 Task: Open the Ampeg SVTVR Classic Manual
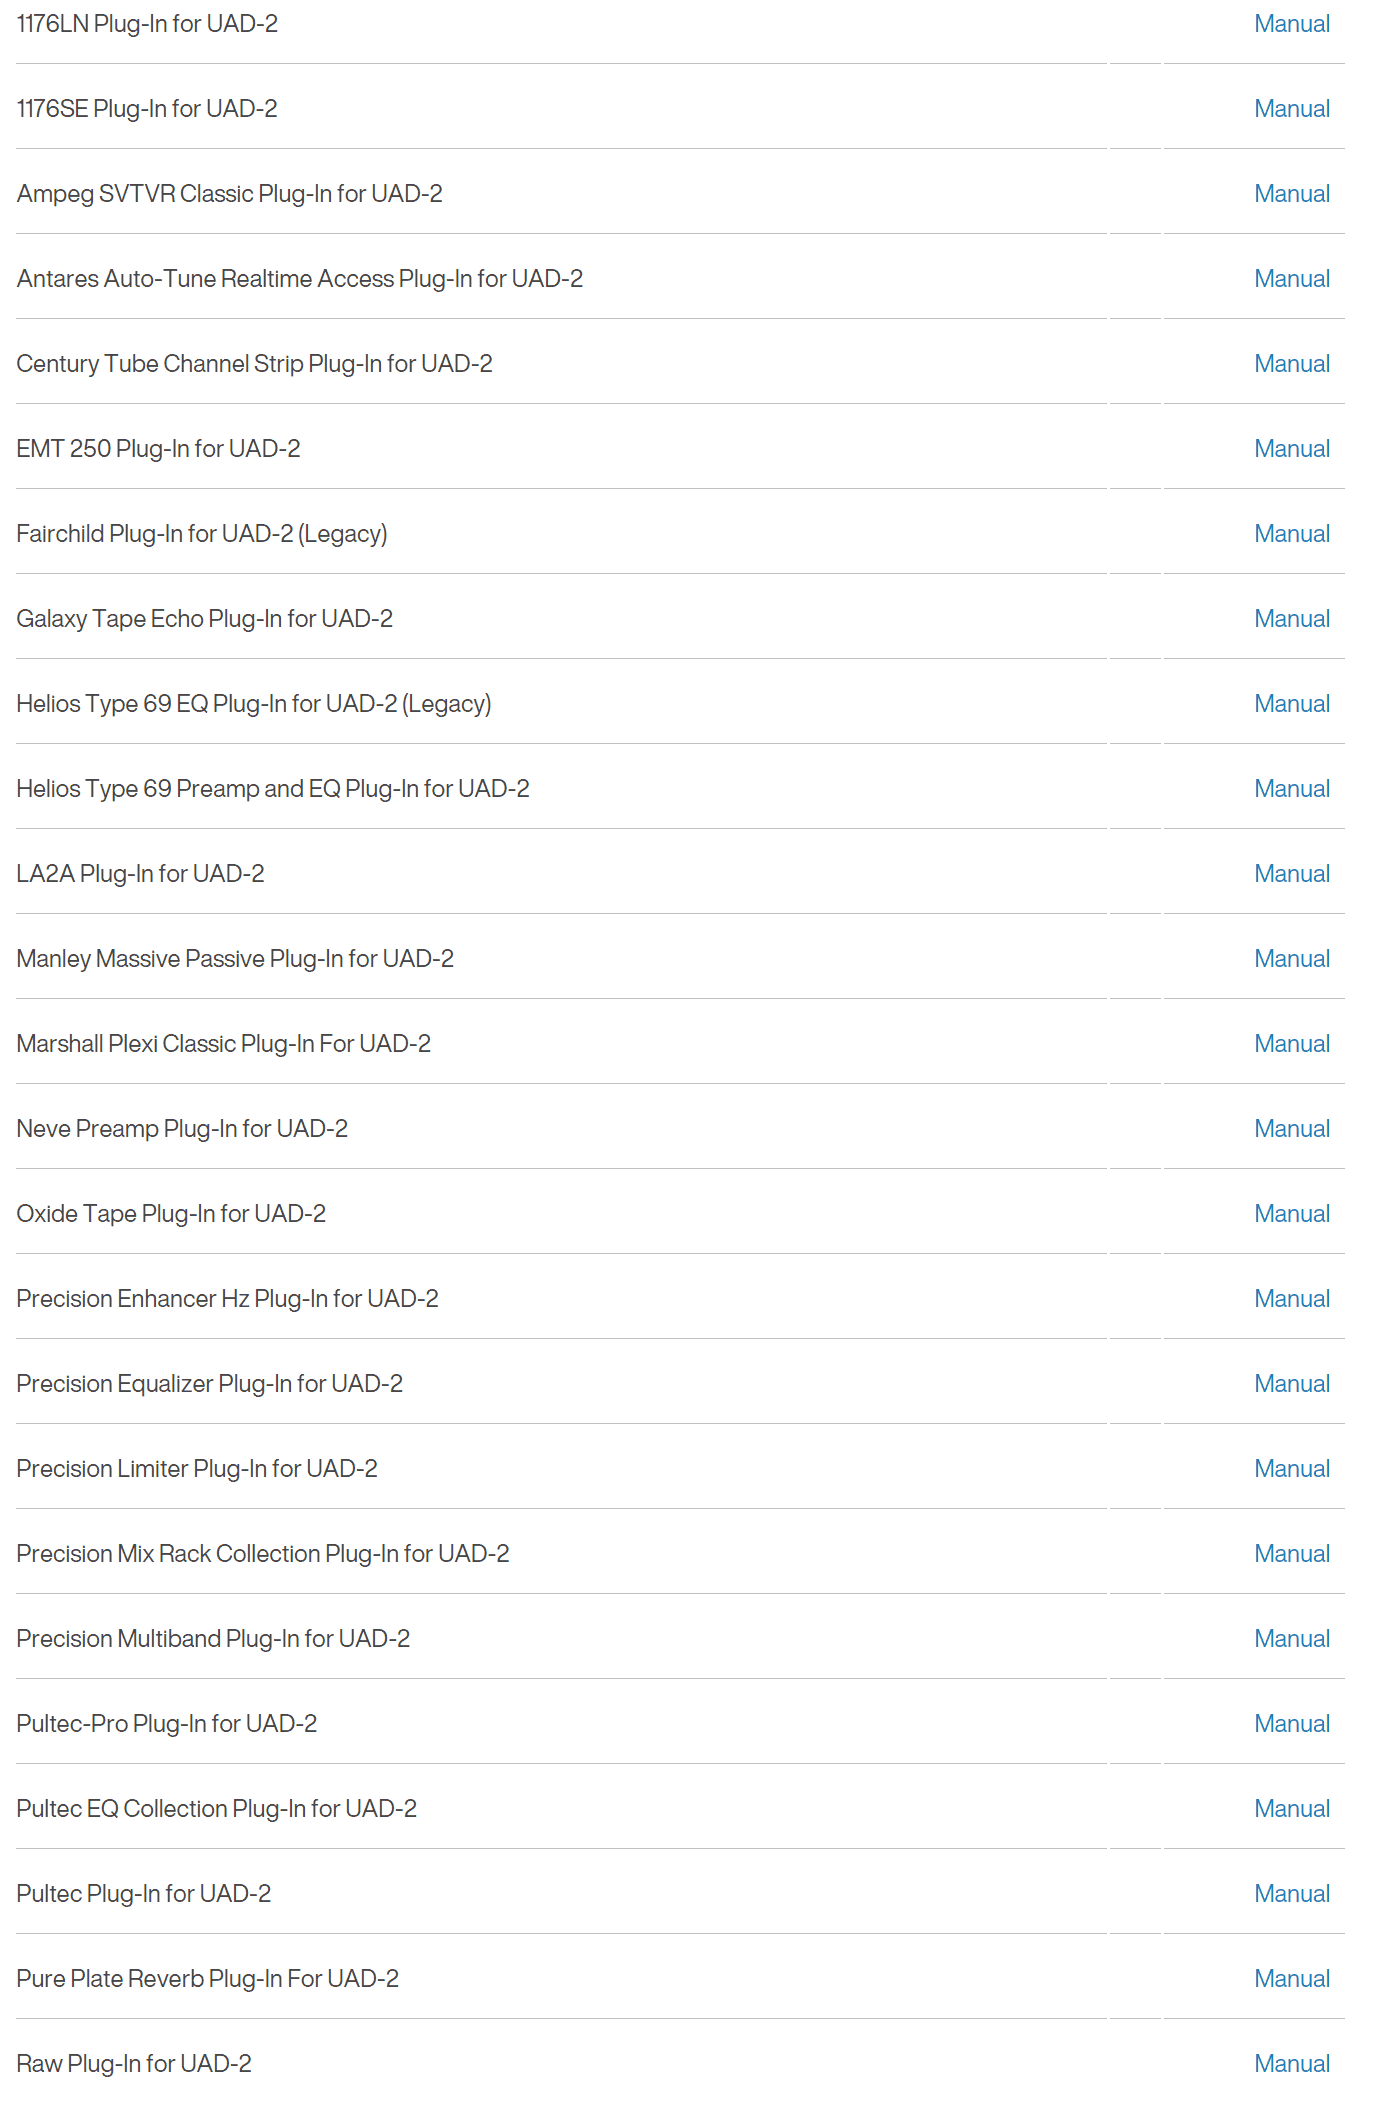point(1292,194)
